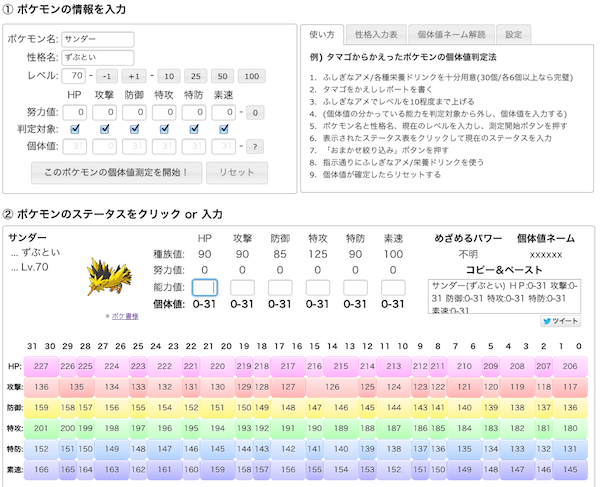
Task: Click the 素早 努力値 input field
Action: click(224, 112)
